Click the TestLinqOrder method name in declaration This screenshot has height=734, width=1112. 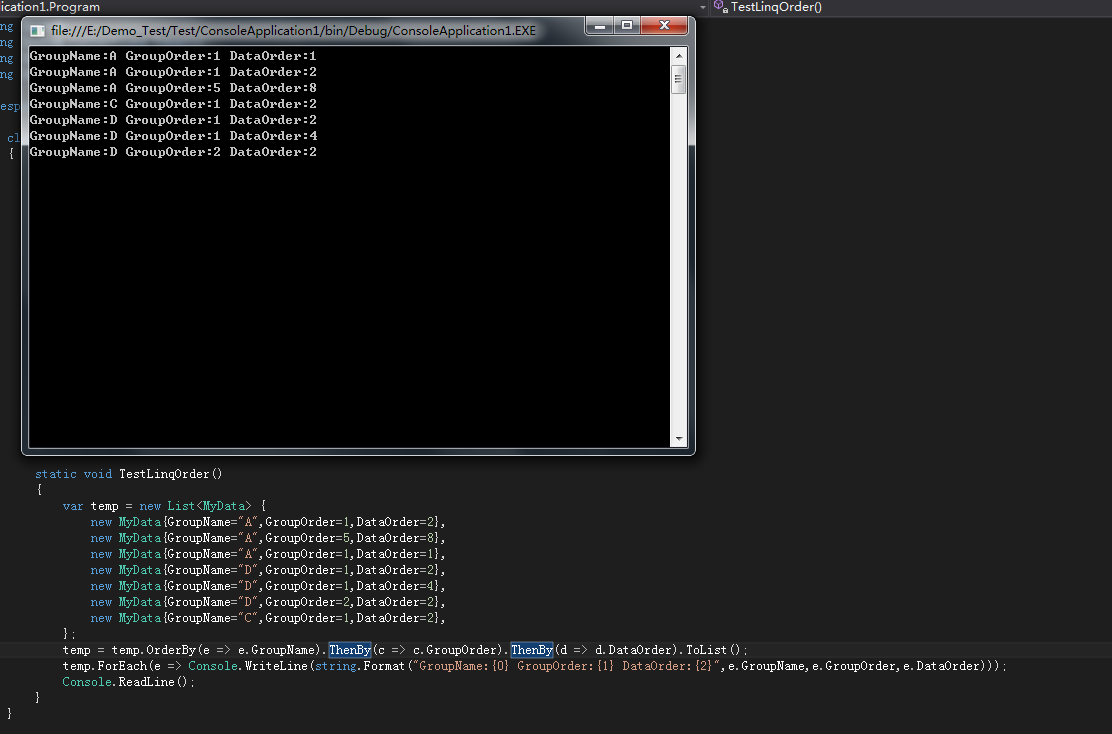coord(164,474)
